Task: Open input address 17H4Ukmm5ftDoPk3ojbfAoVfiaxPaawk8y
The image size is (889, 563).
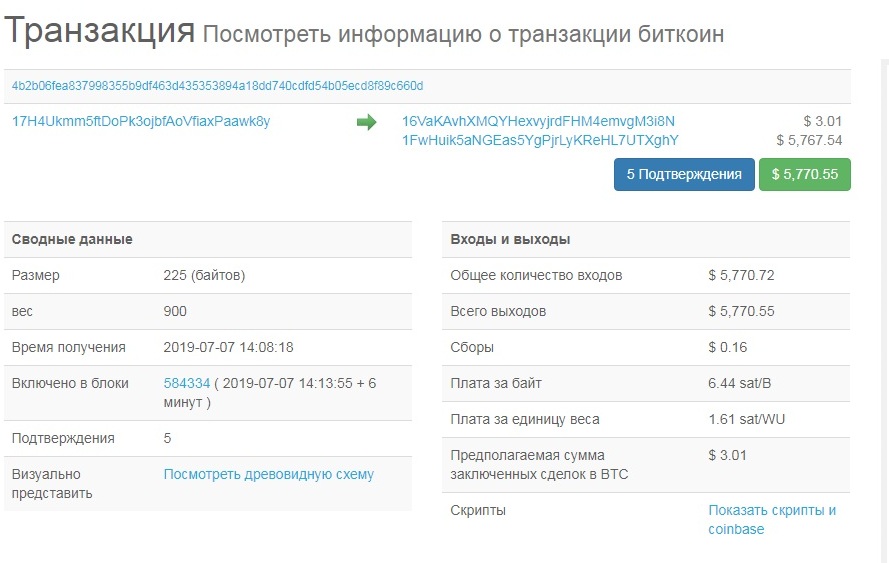Action: point(141,122)
